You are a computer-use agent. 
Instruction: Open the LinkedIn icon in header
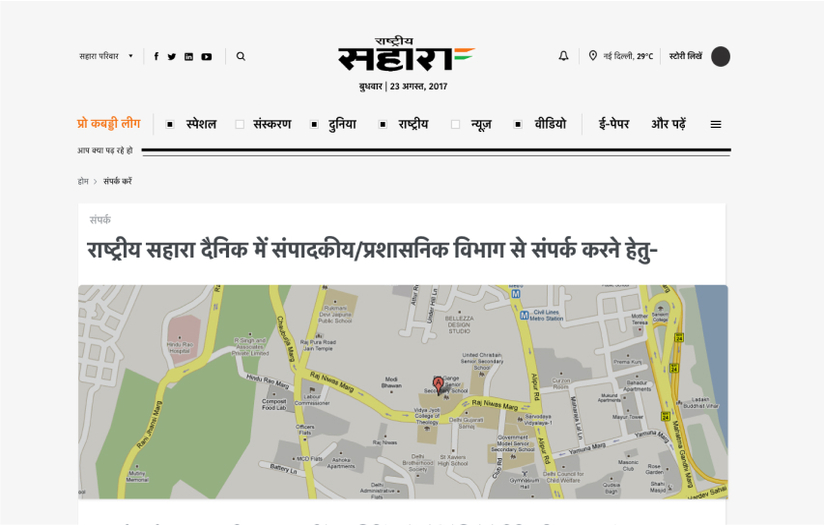(x=188, y=56)
